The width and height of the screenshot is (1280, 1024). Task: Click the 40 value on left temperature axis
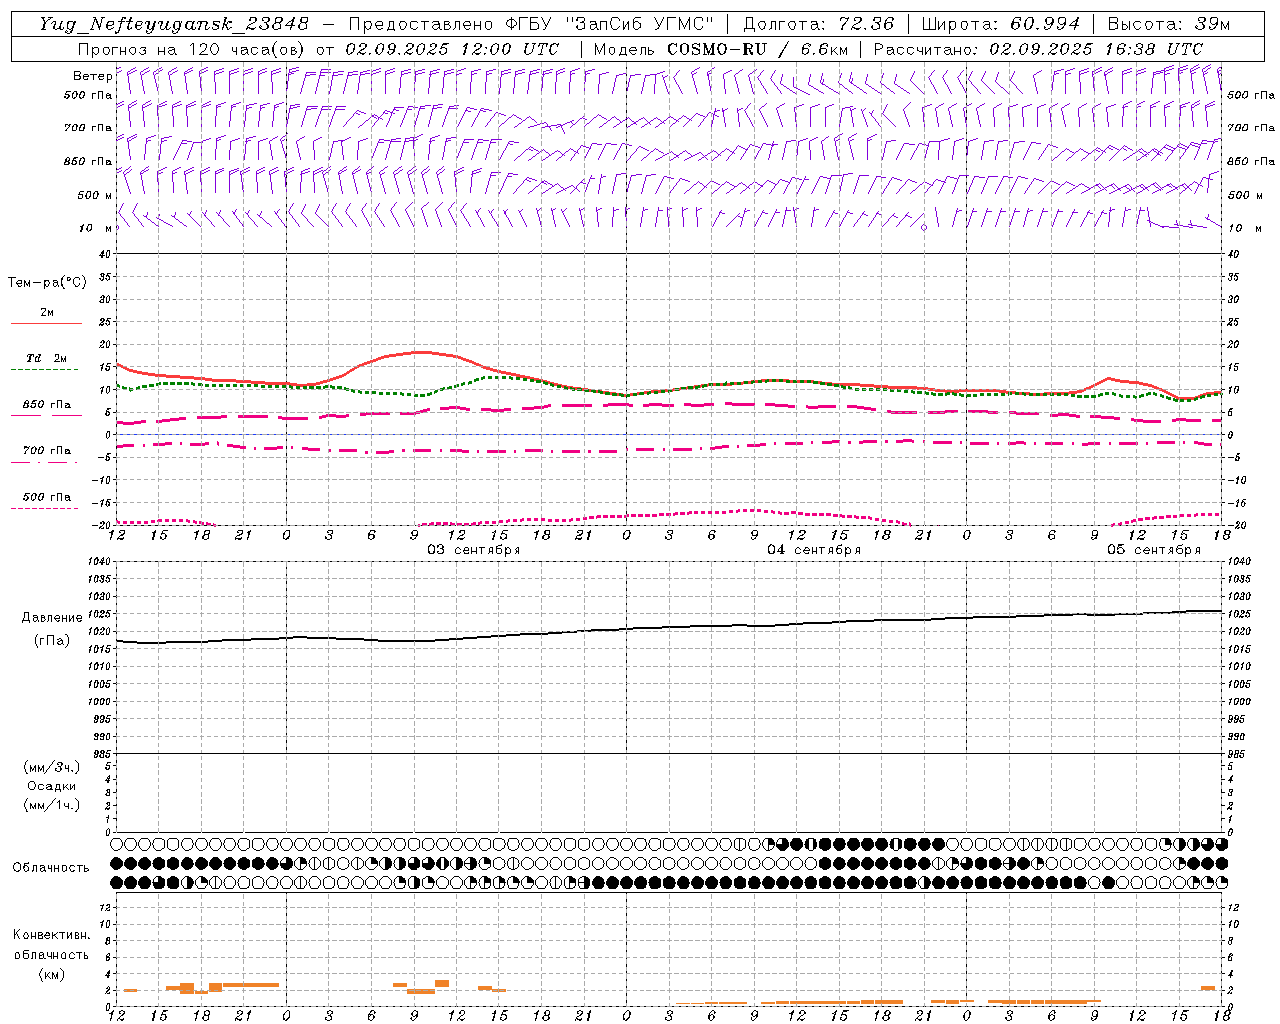tap(105, 254)
